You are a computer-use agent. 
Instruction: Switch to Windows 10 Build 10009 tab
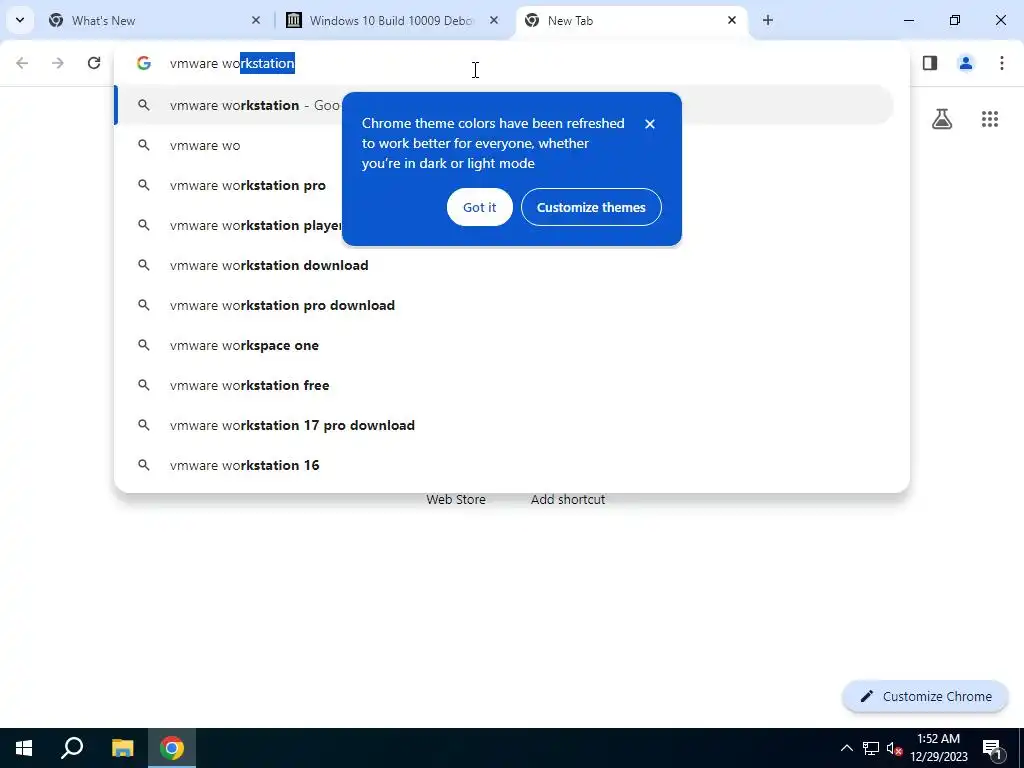coord(392,20)
